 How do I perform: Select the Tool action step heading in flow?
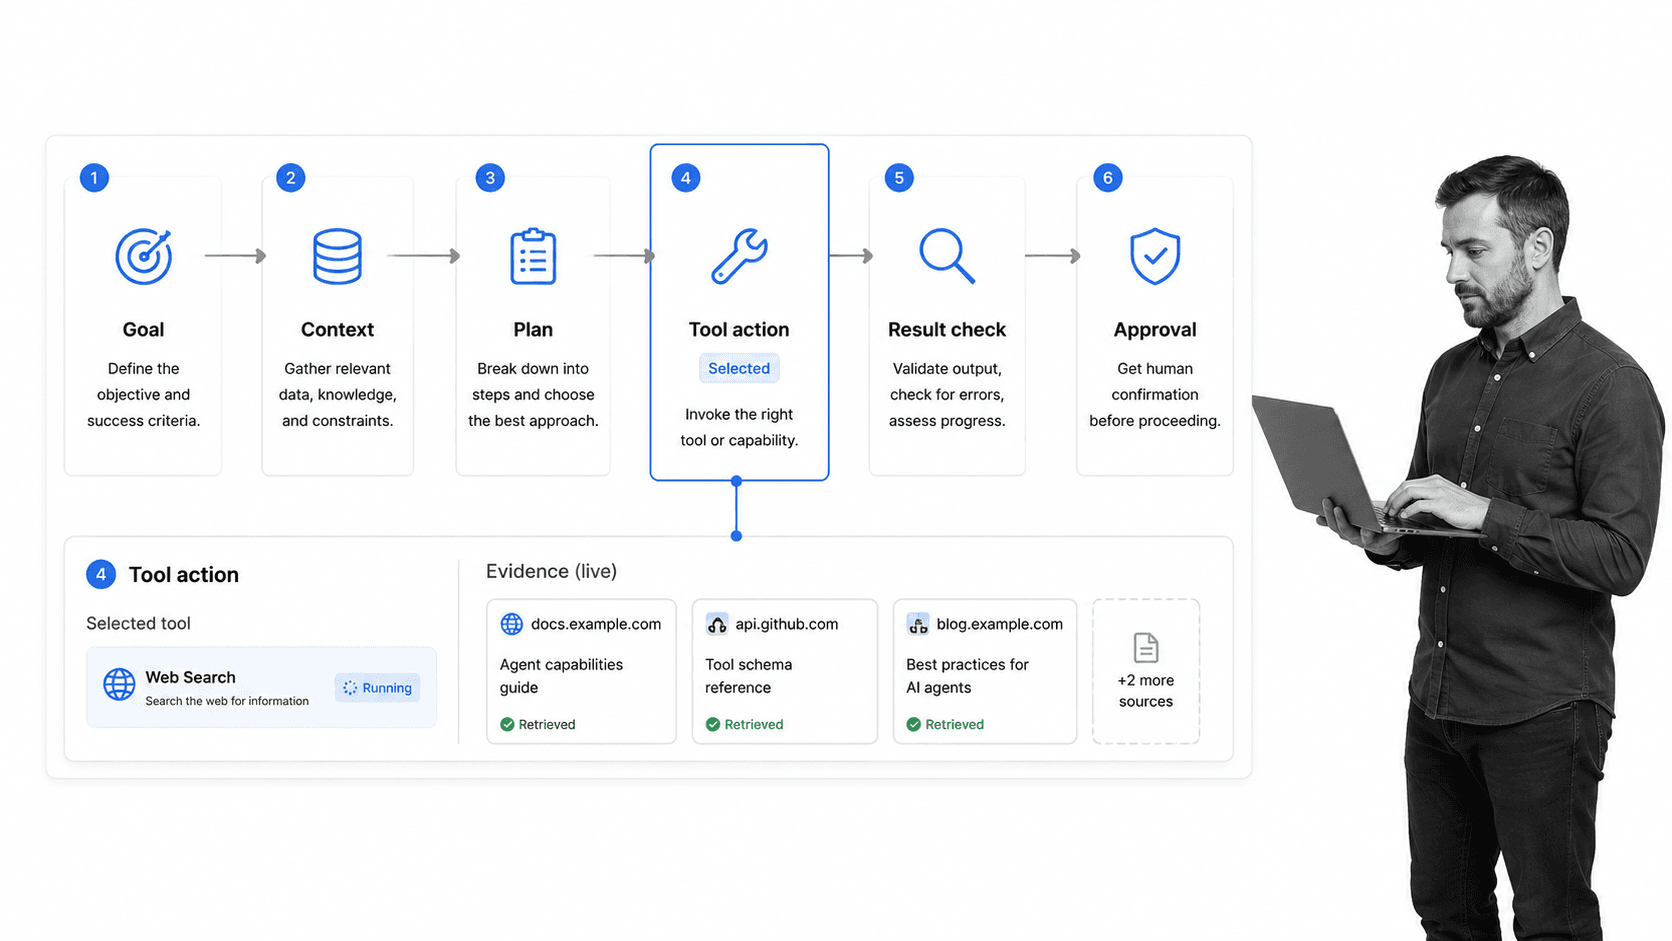pos(739,329)
